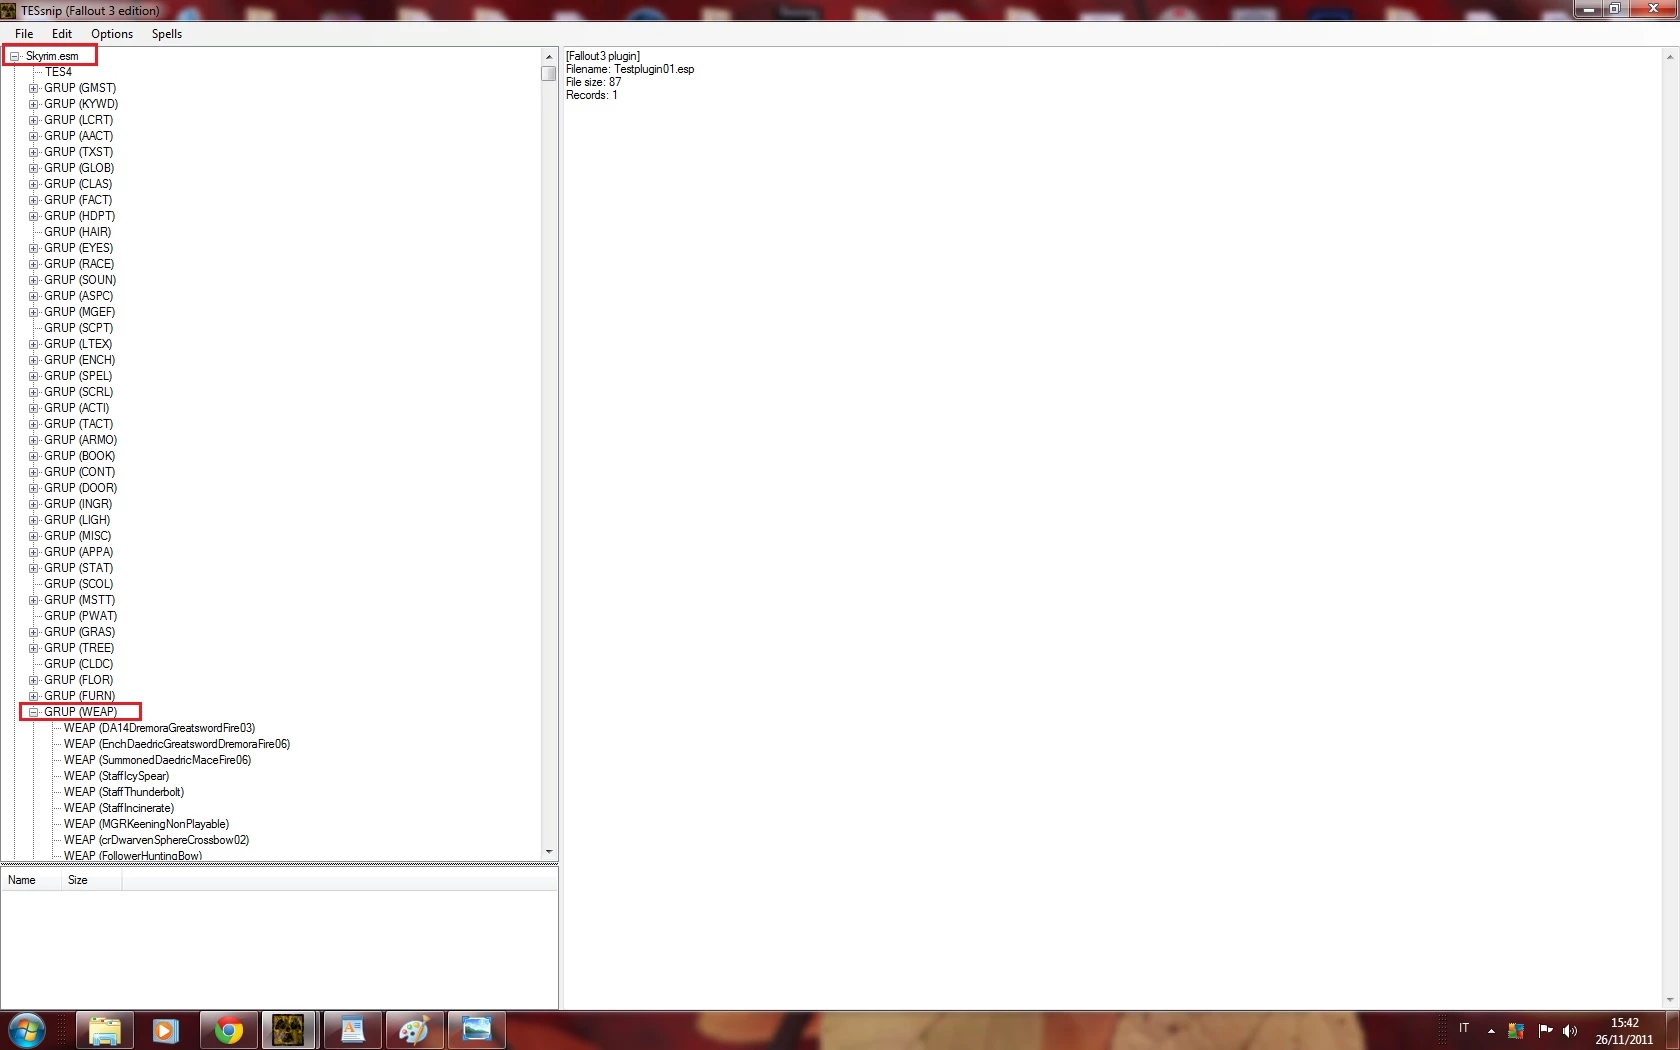Select GRUP (BOOK) in the tree
Image resolution: width=1680 pixels, height=1050 pixels.
tap(79, 456)
